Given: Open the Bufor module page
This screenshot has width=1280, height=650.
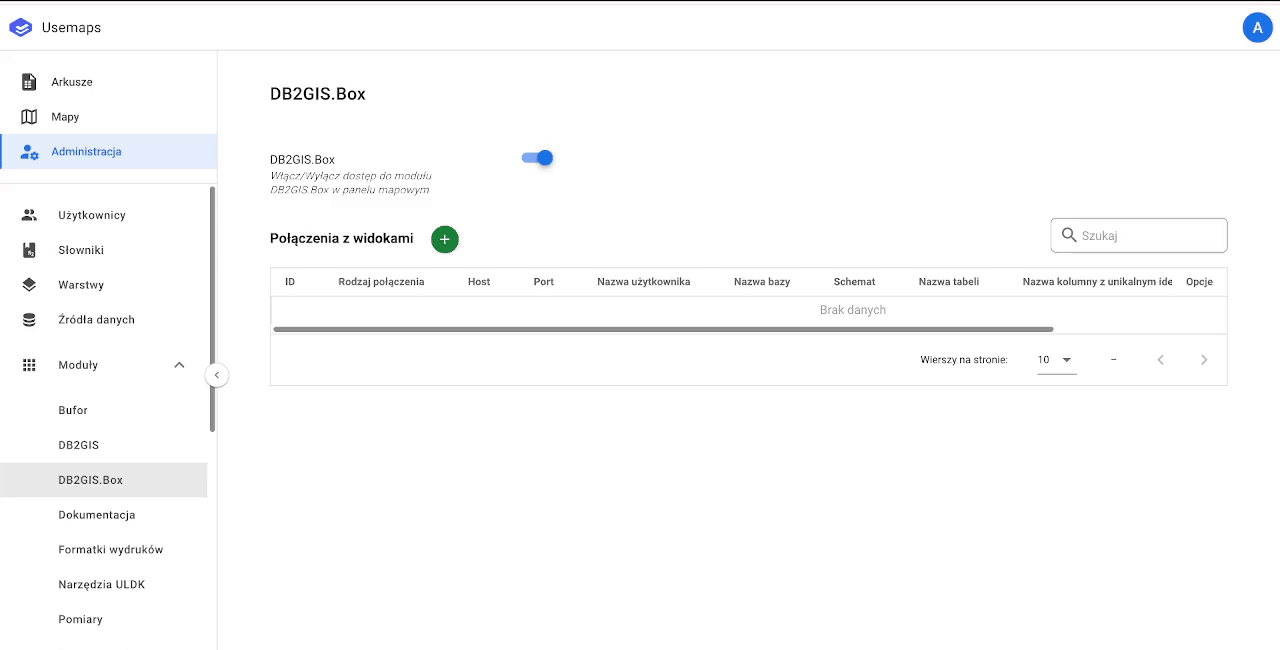Looking at the screenshot, I should pyautogui.click(x=73, y=410).
